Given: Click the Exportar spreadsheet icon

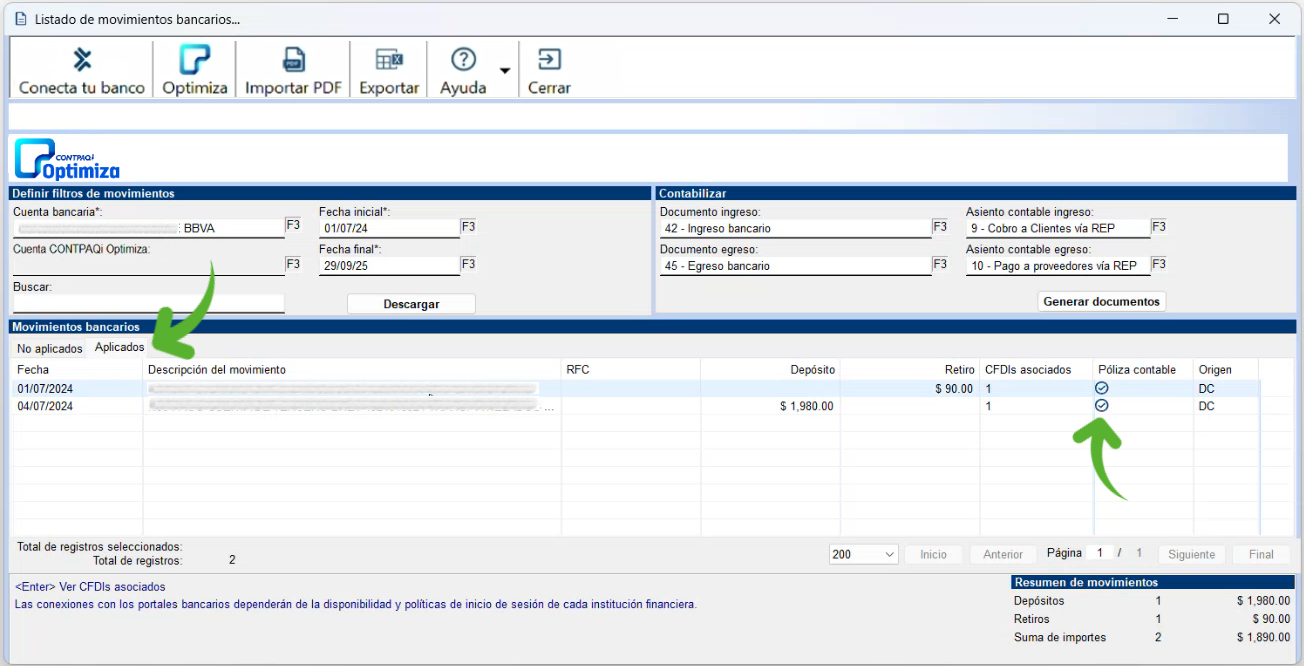Looking at the screenshot, I should click(389, 60).
